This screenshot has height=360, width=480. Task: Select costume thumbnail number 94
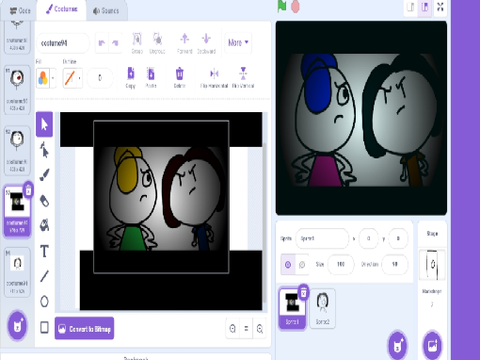point(17,272)
